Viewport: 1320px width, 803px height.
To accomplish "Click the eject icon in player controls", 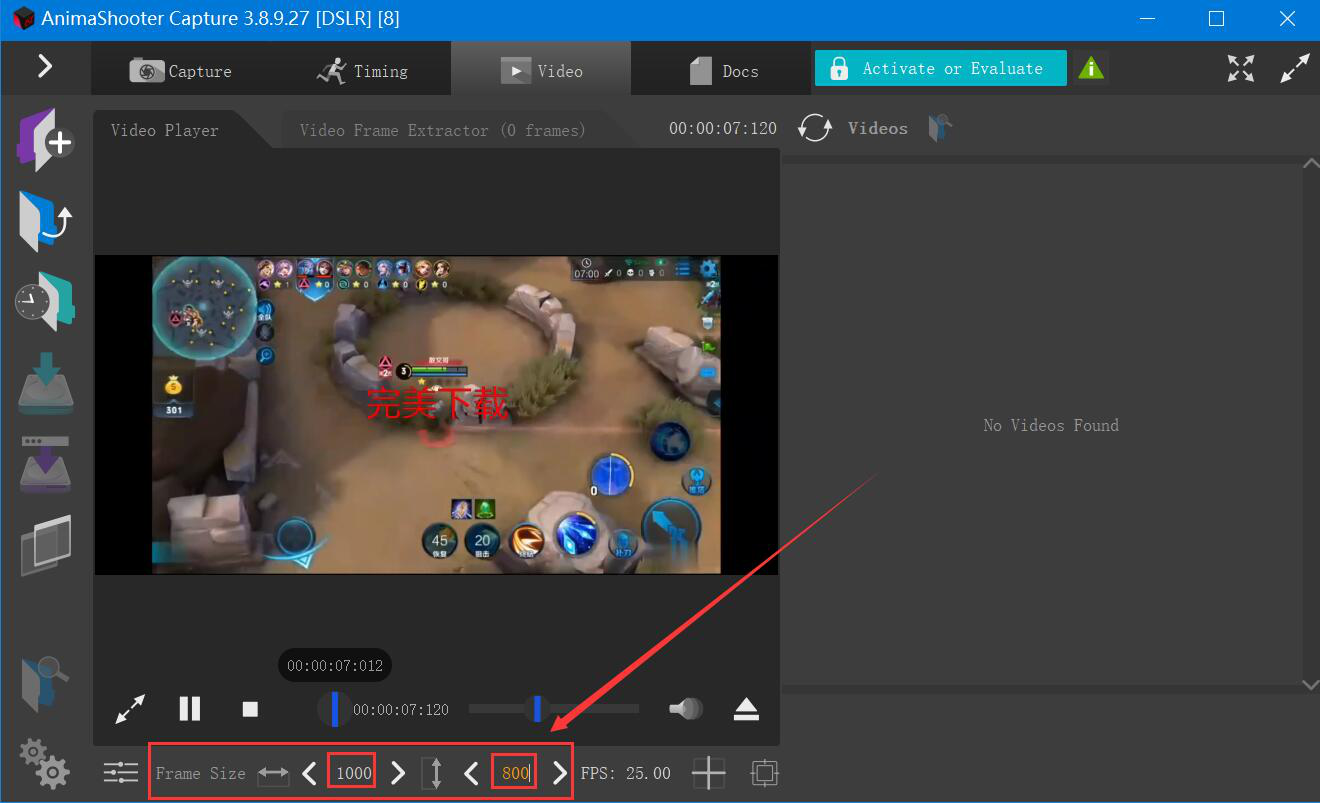I will 746,709.
